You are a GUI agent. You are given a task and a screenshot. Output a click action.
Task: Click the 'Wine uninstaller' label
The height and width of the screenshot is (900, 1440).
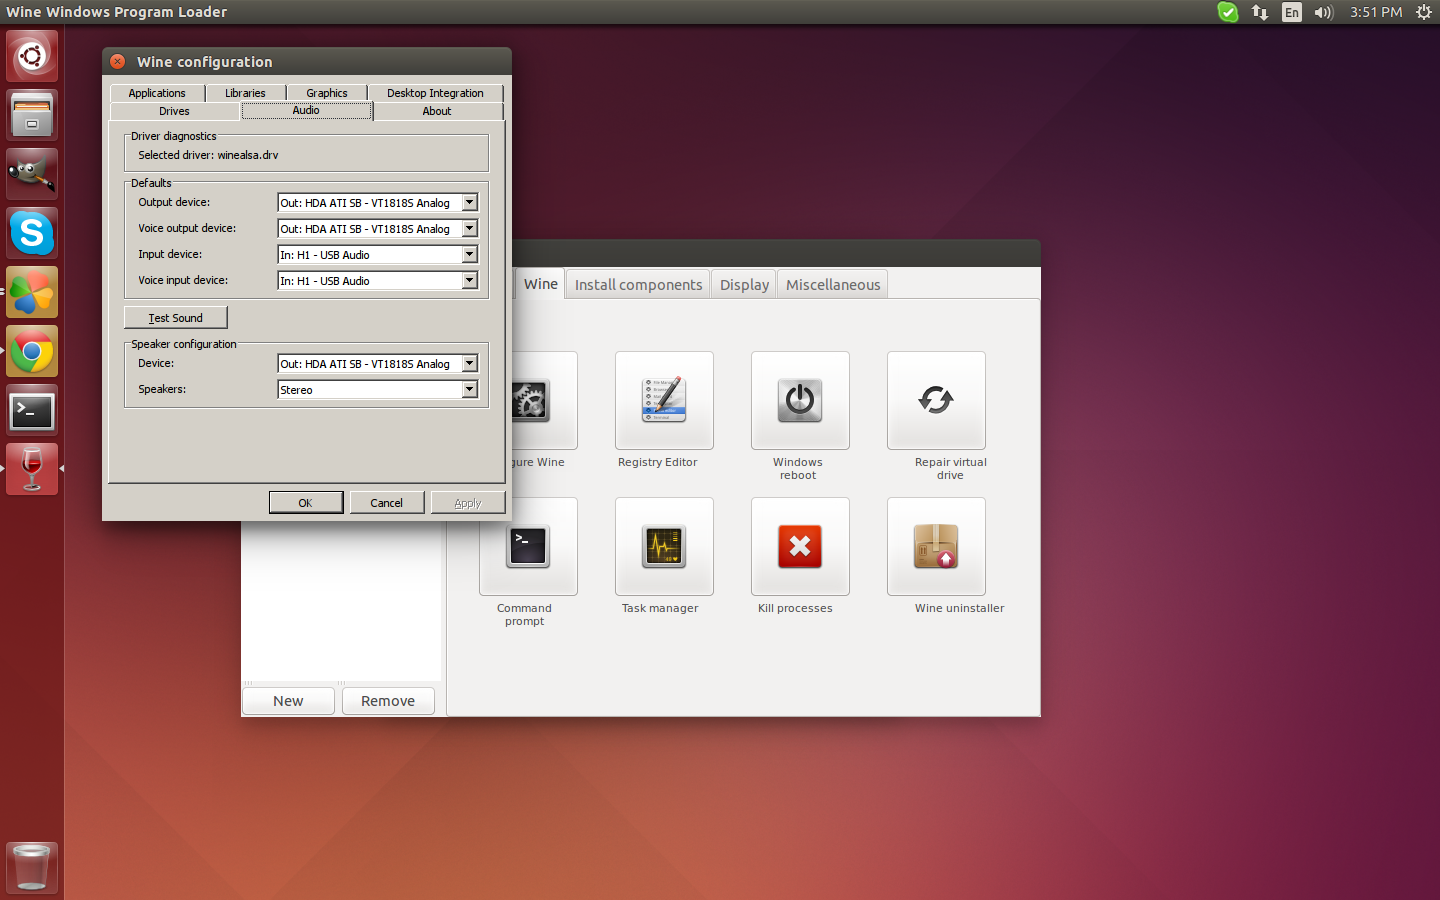959,608
